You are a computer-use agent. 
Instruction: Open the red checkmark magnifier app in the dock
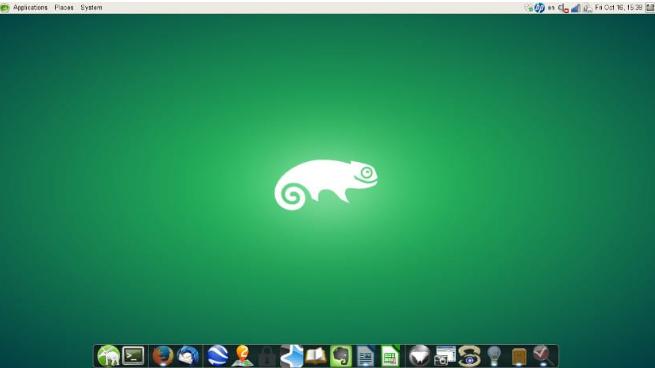[543, 356]
